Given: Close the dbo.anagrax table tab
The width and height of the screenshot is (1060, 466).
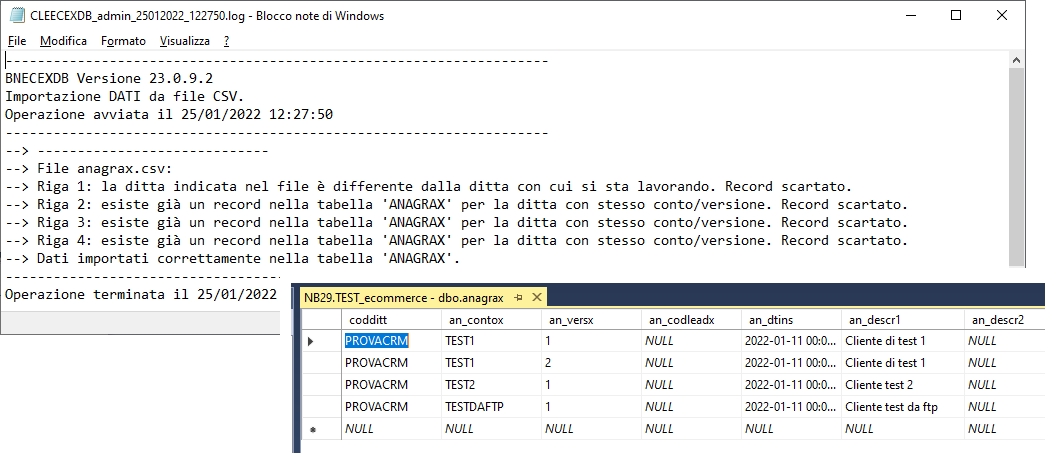Looking at the screenshot, I should (x=537, y=298).
